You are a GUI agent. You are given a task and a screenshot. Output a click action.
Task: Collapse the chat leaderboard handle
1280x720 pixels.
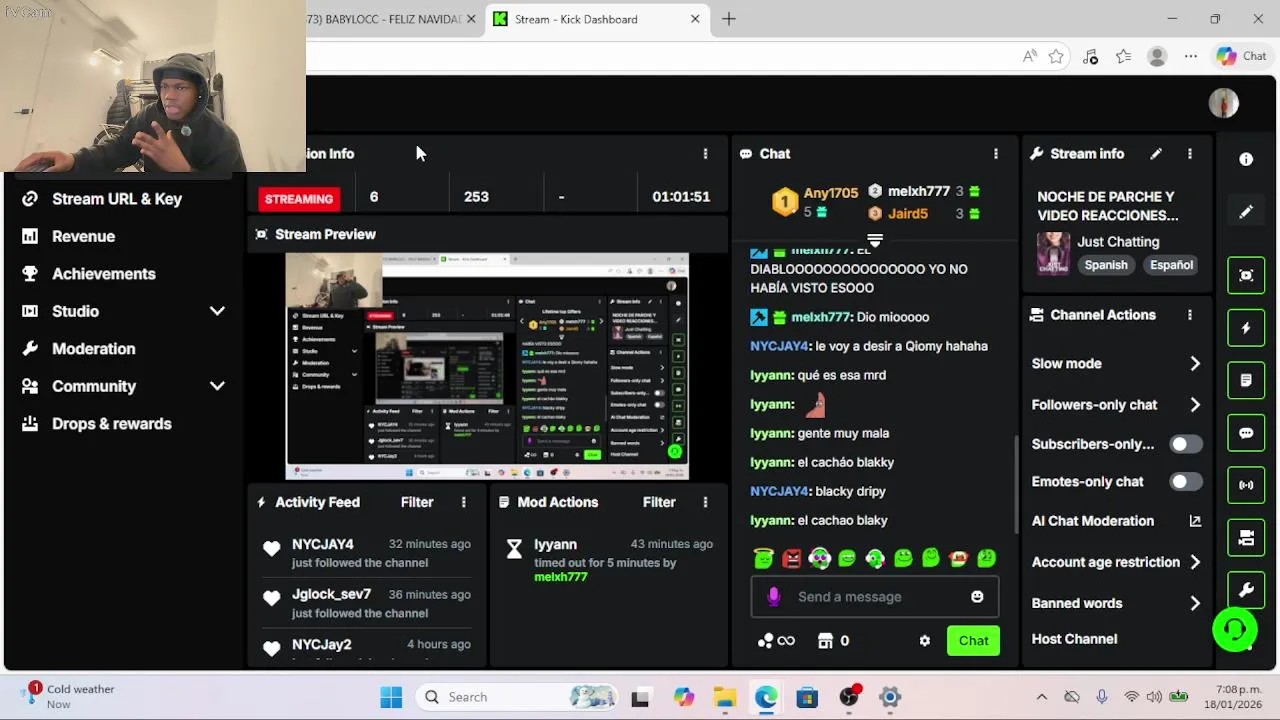(x=874, y=241)
